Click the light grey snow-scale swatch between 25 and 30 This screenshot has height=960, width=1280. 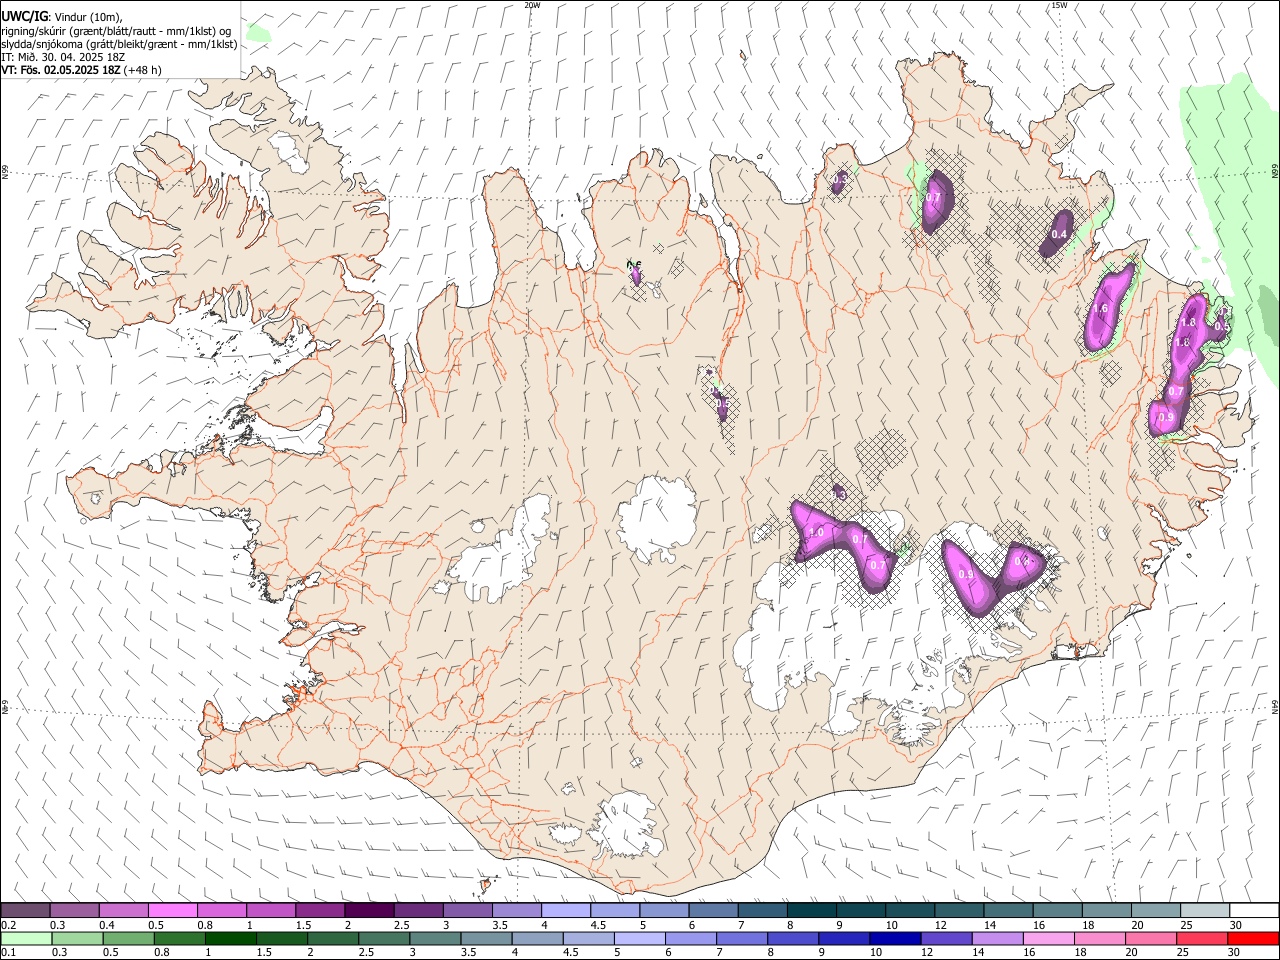tap(1204, 910)
